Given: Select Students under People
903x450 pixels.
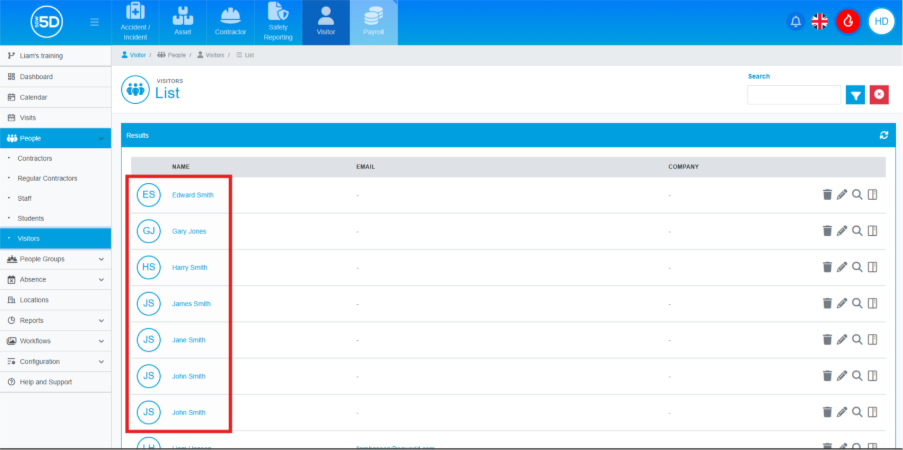Looking at the screenshot, I should [55, 218].
